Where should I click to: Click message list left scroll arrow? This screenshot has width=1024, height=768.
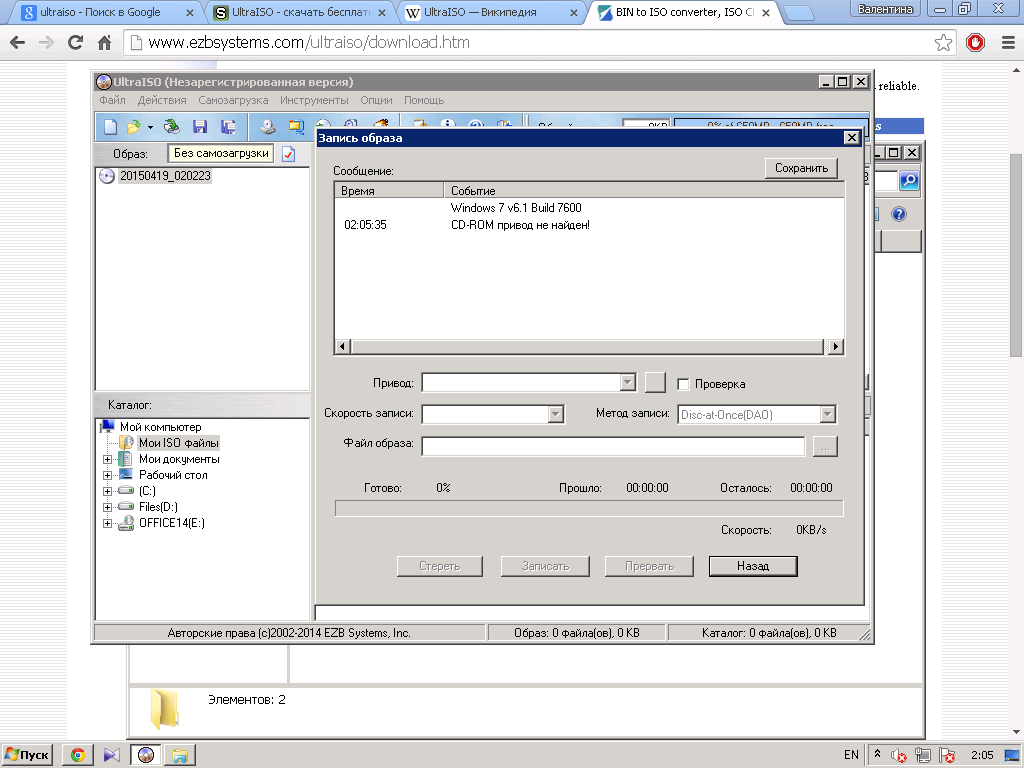pos(343,347)
